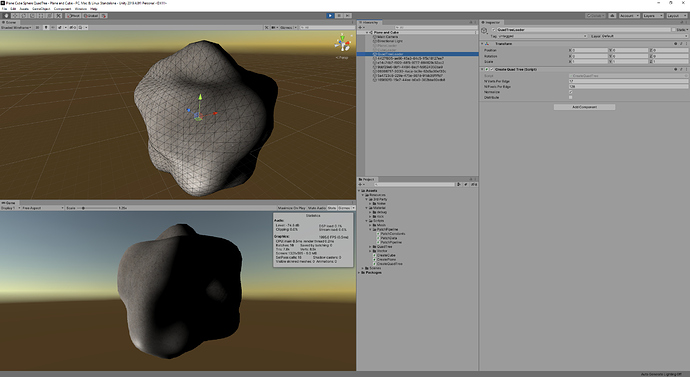The width and height of the screenshot is (690, 377).
Task: Select the Scale tool in toolbar
Action: click(x=33, y=16)
